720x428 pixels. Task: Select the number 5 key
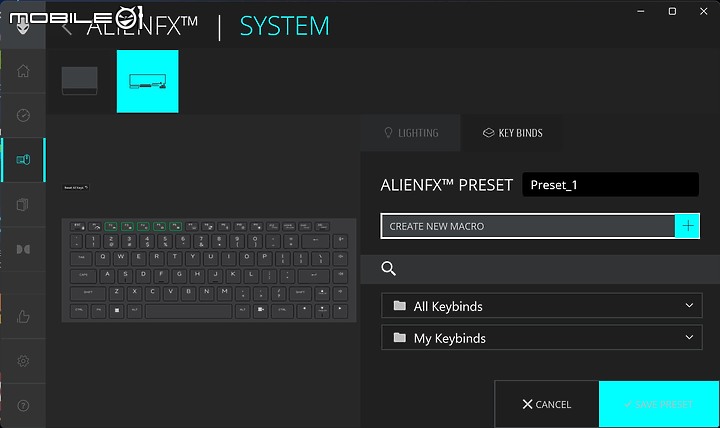[x=166, y=241]
